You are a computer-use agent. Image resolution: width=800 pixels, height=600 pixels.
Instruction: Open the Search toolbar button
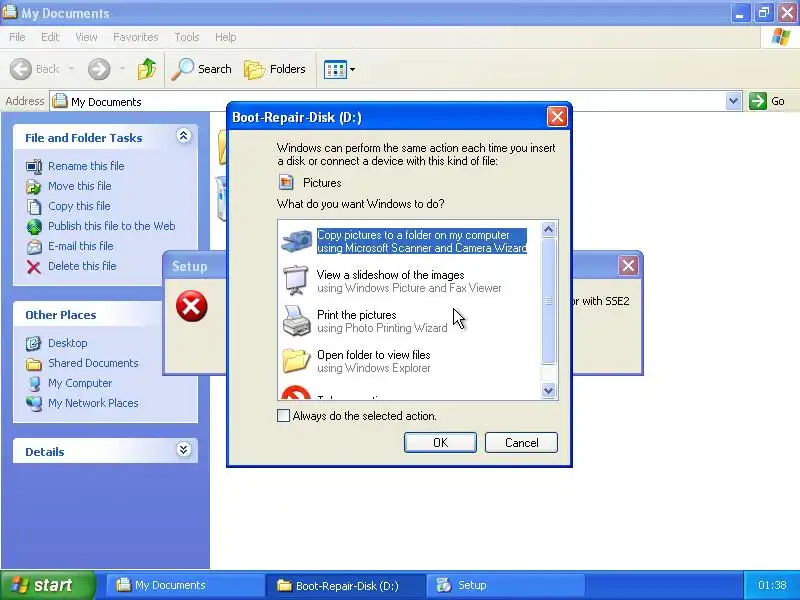click(201, 69)
